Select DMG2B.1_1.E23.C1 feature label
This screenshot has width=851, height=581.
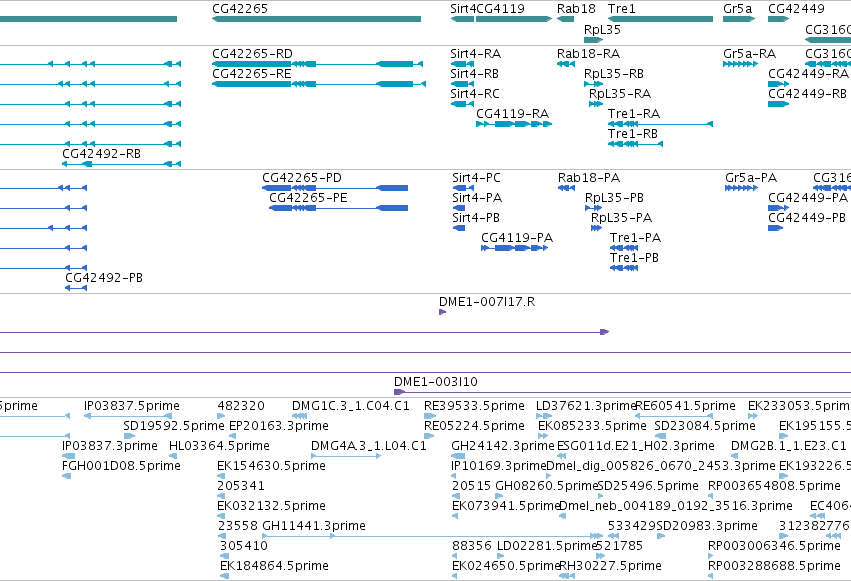click(789, 446)
